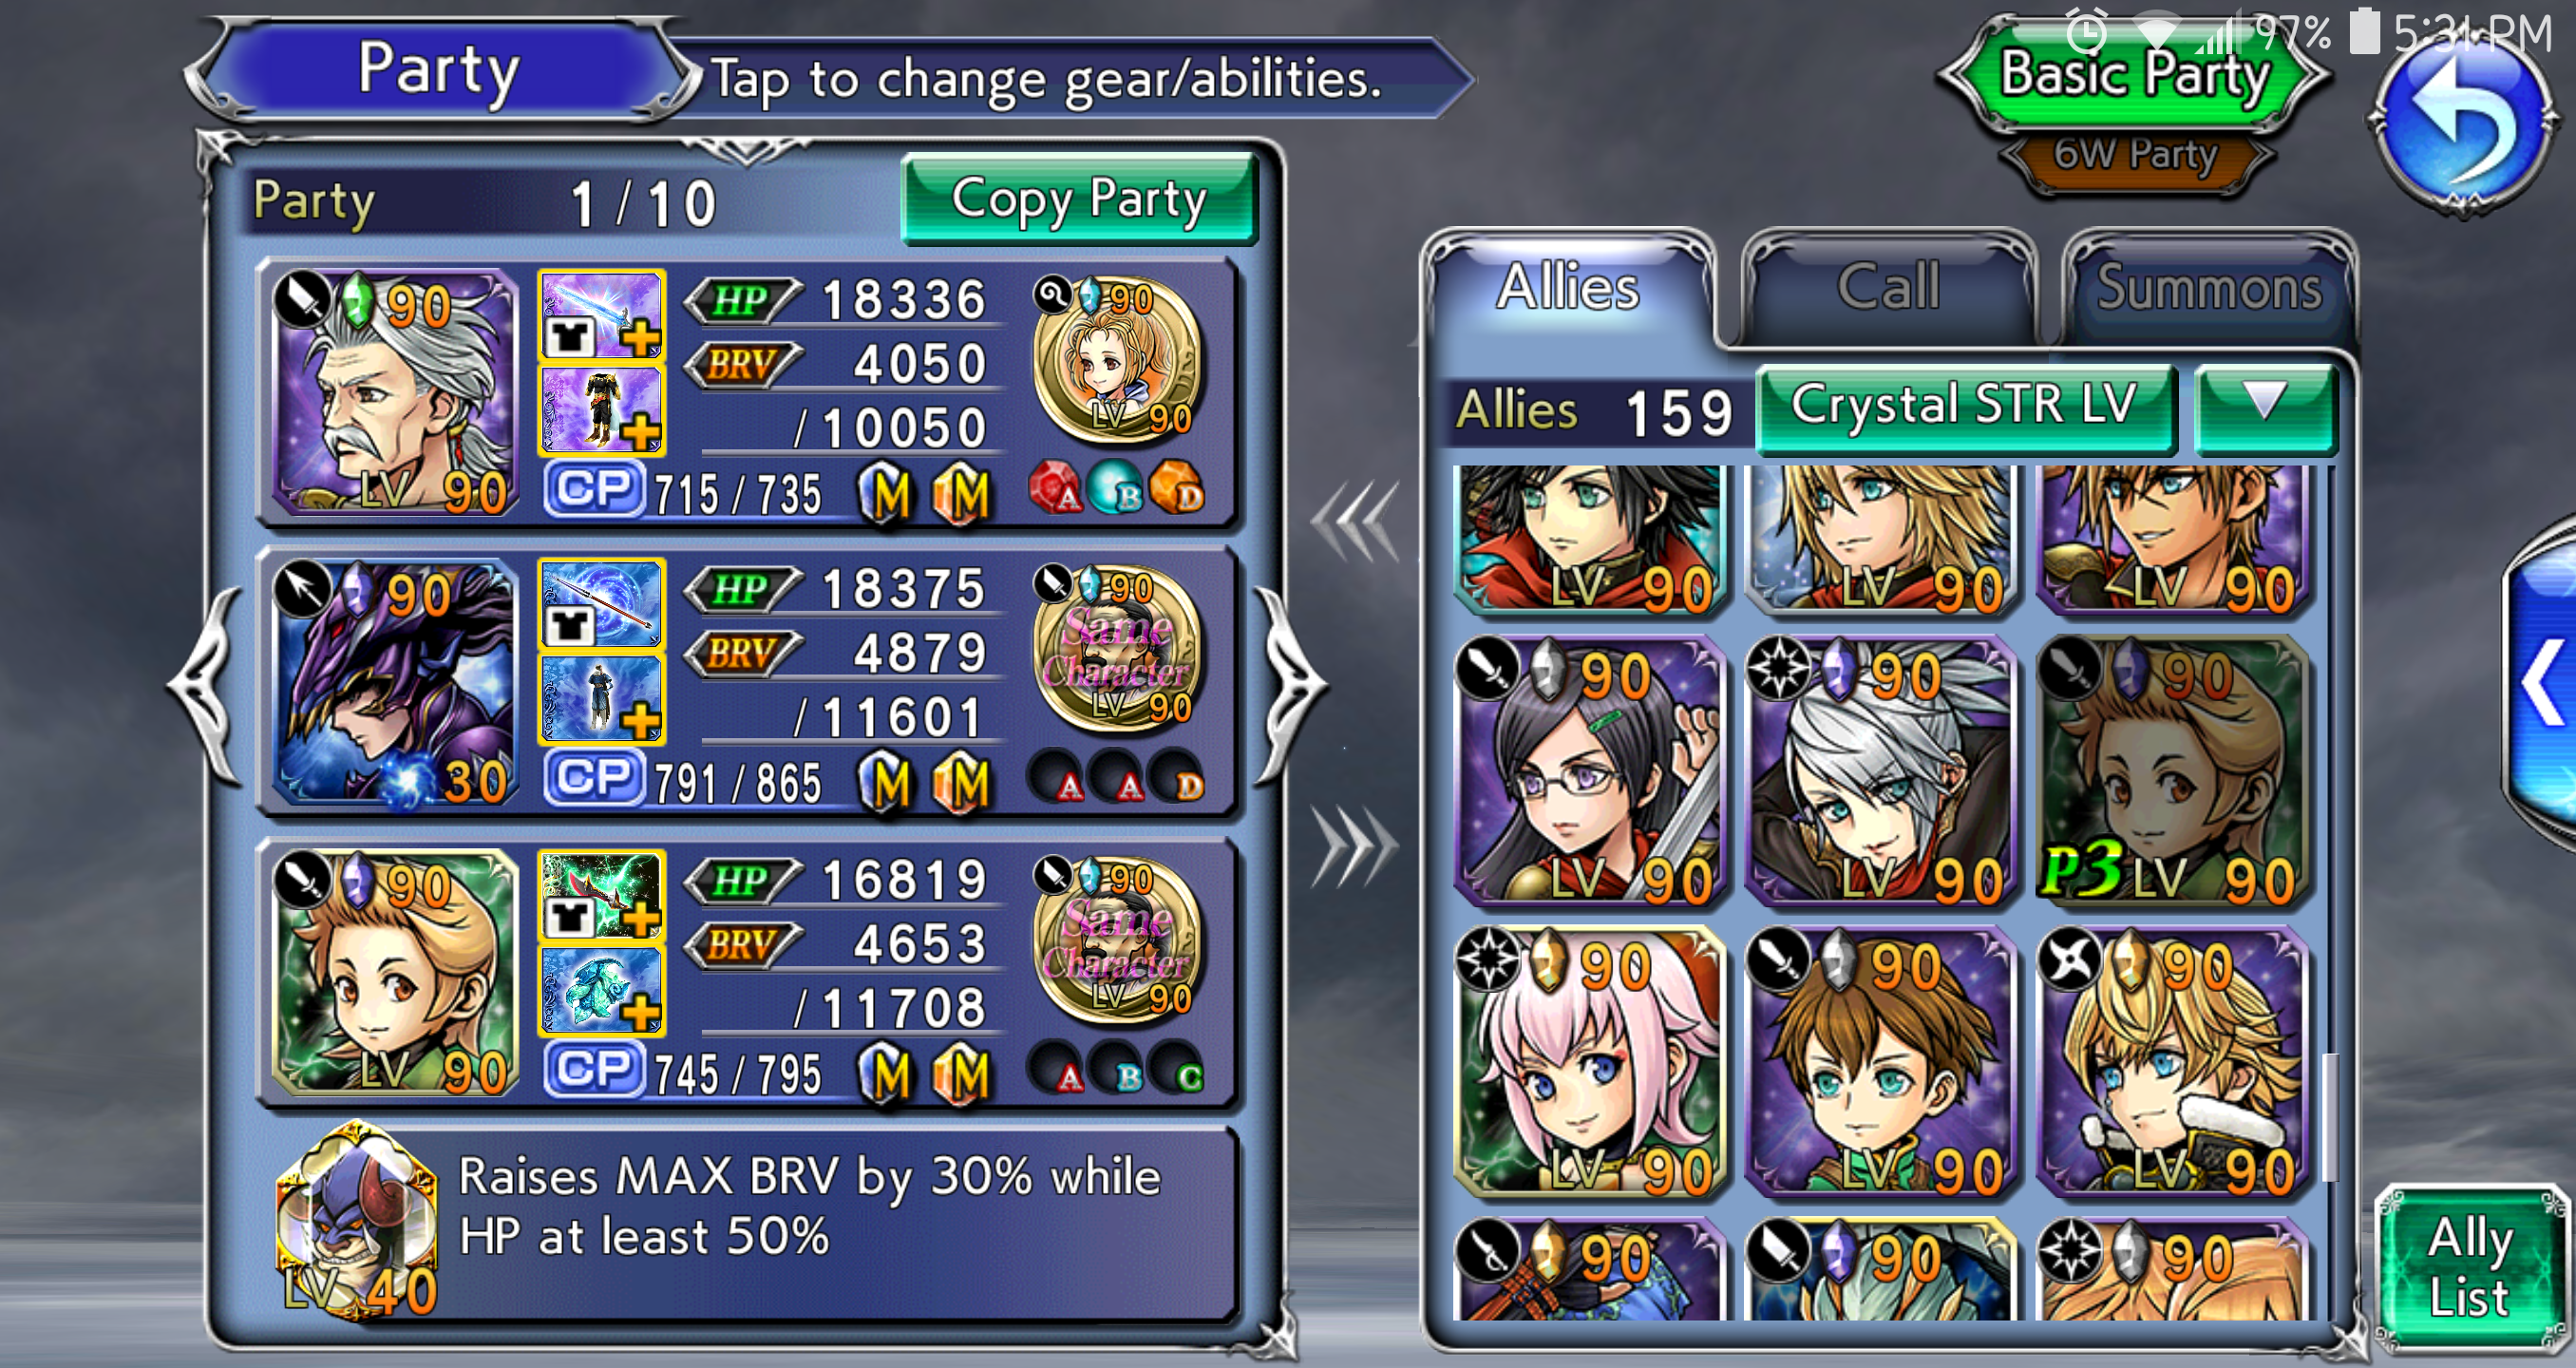Tap the blue back arrow button
This screenshot has width=2576, height=1368.
[2464, 120]
